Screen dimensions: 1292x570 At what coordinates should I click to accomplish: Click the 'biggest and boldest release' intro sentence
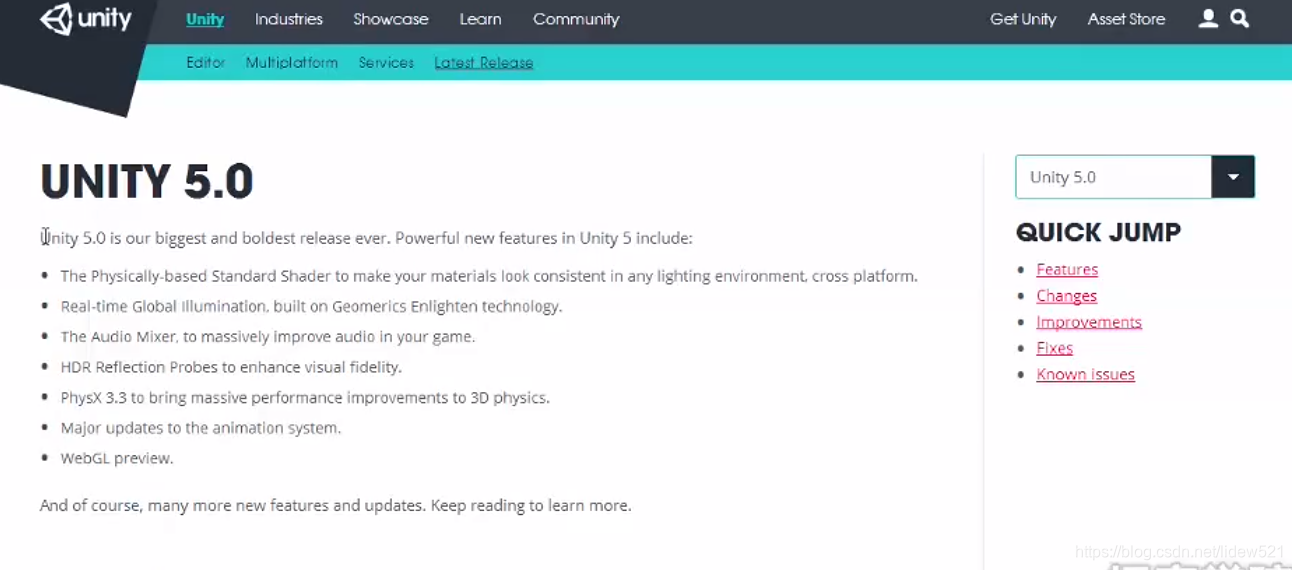pos(366,238)
